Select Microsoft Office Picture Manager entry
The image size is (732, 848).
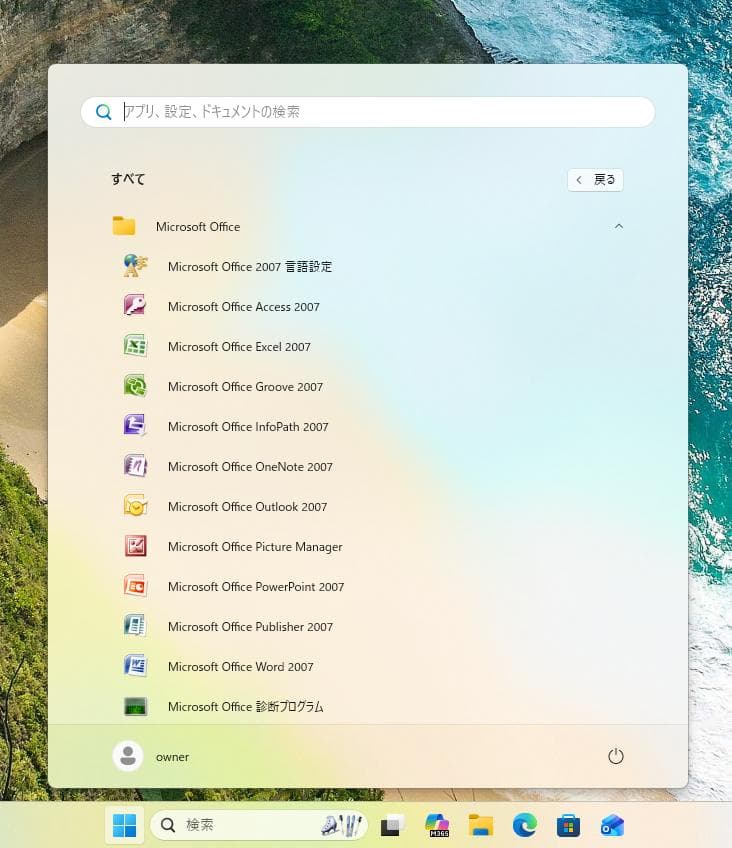point(255,547)
